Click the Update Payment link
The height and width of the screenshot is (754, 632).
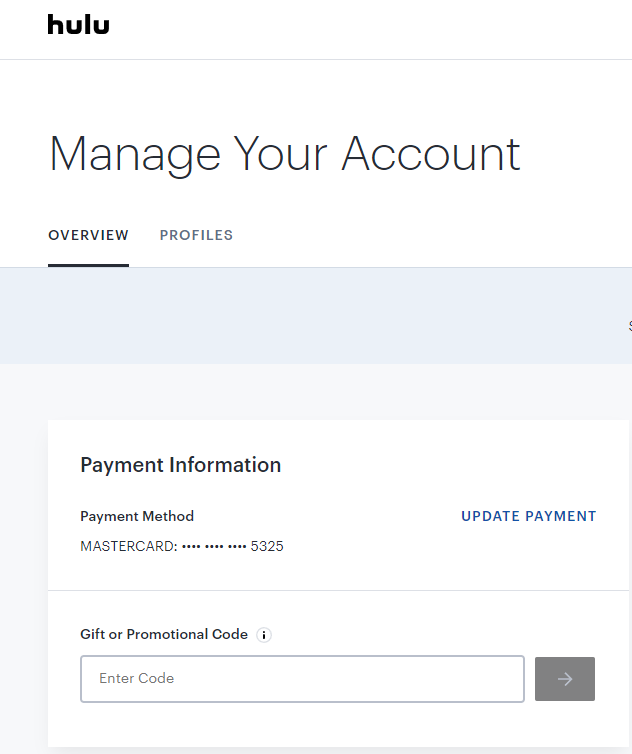pyautogui.click(x=528, y=517)
